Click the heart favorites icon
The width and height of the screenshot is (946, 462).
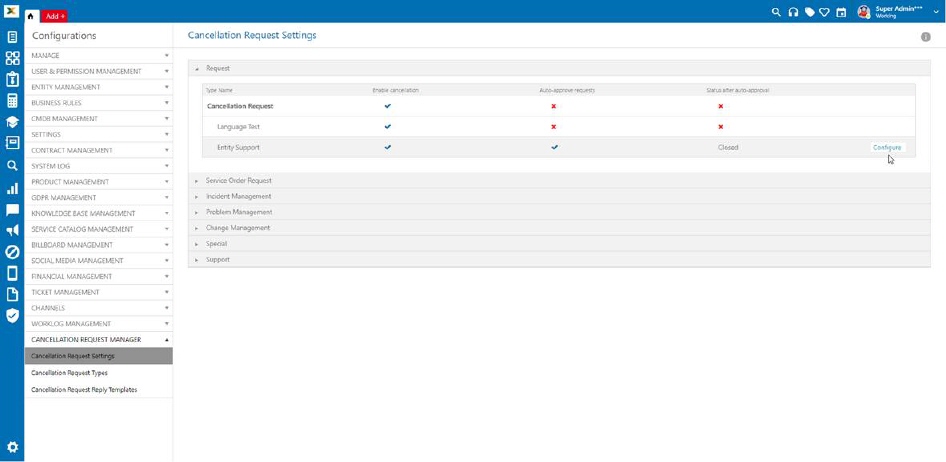click(x=825, y=12)
